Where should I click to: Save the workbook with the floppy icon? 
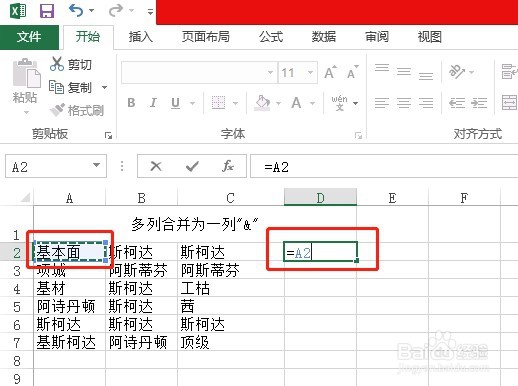coord(47,11)
